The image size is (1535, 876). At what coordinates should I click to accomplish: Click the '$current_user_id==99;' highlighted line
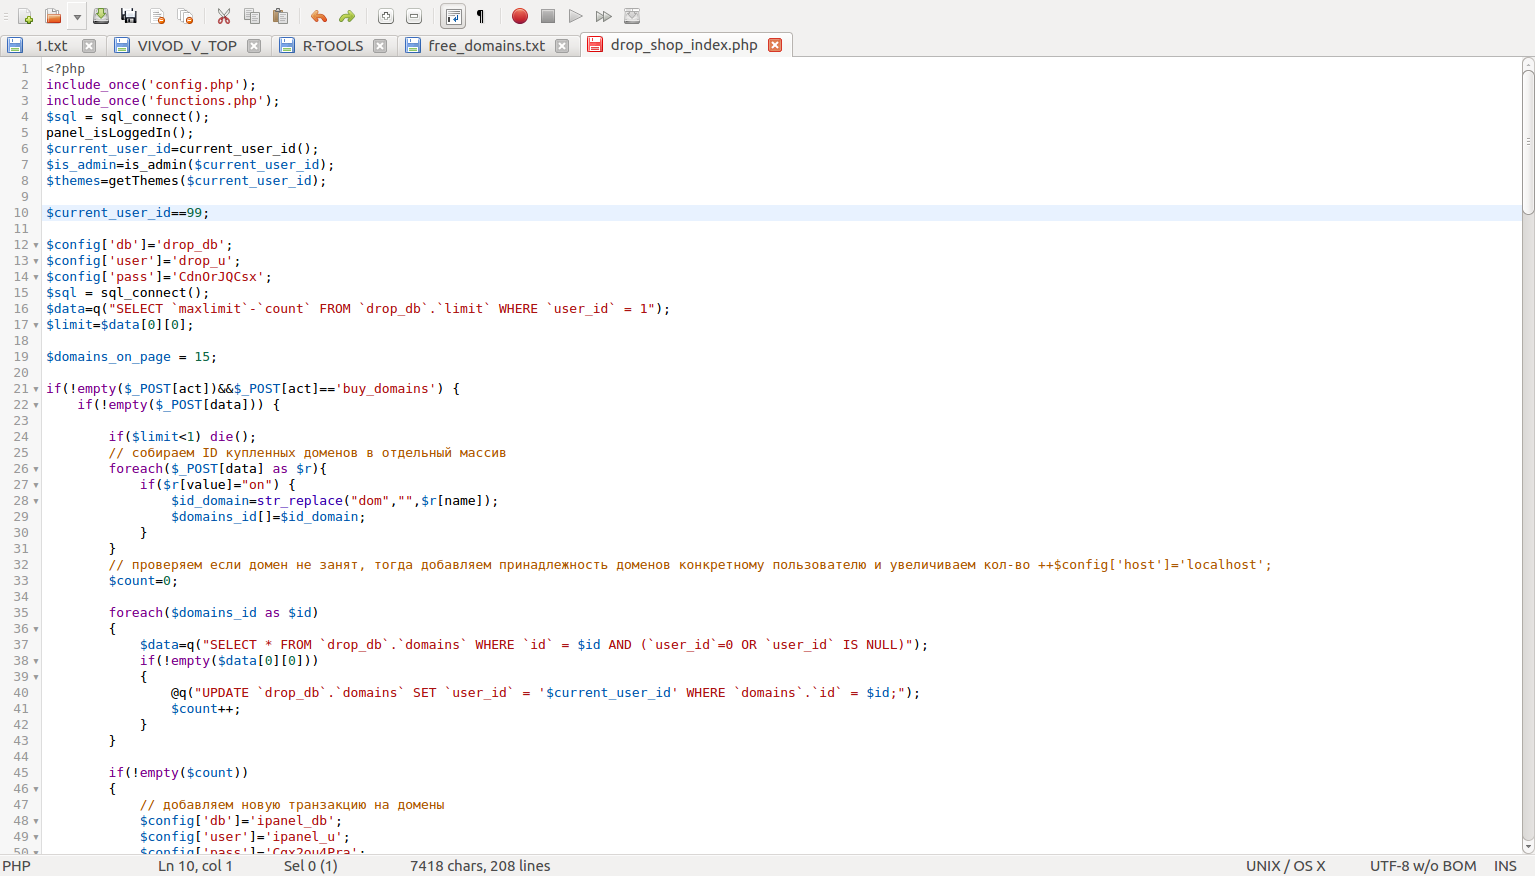coord(128,213)
